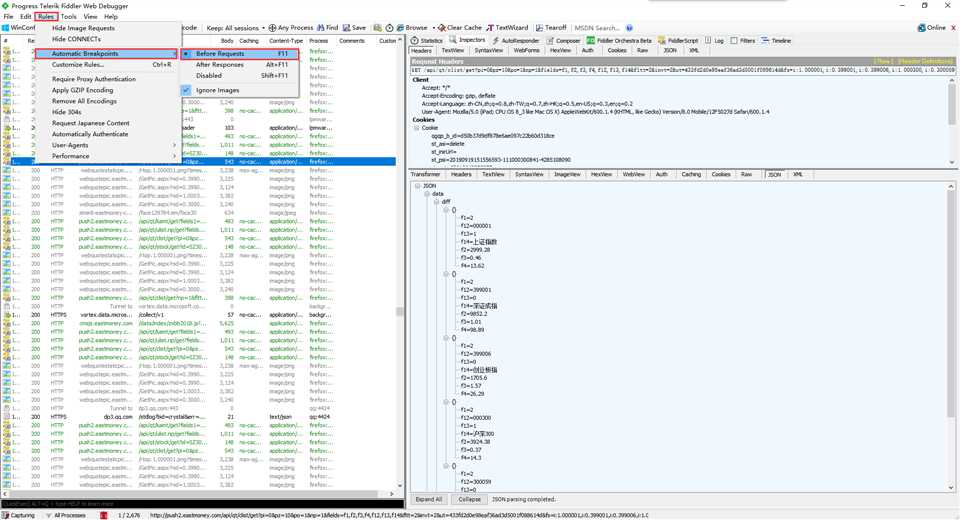Select the Inspectors tab icon
This screenshot has width=960, height=520.
coord(453,40)
